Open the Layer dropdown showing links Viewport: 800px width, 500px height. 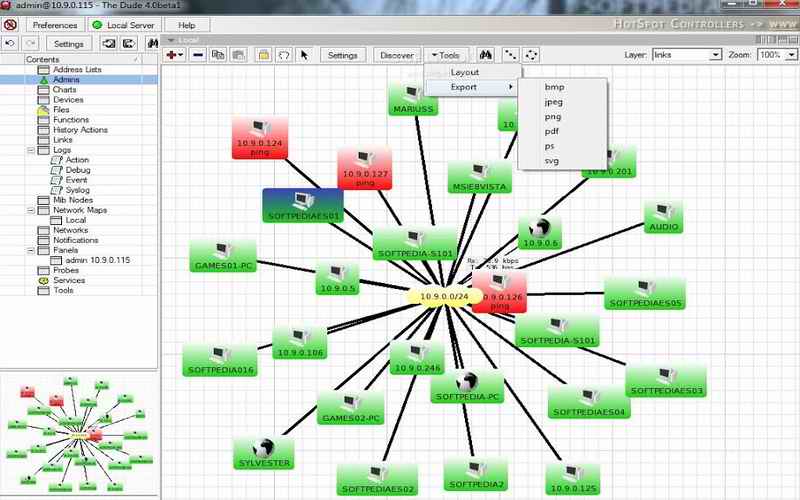[x=686, y=55]
